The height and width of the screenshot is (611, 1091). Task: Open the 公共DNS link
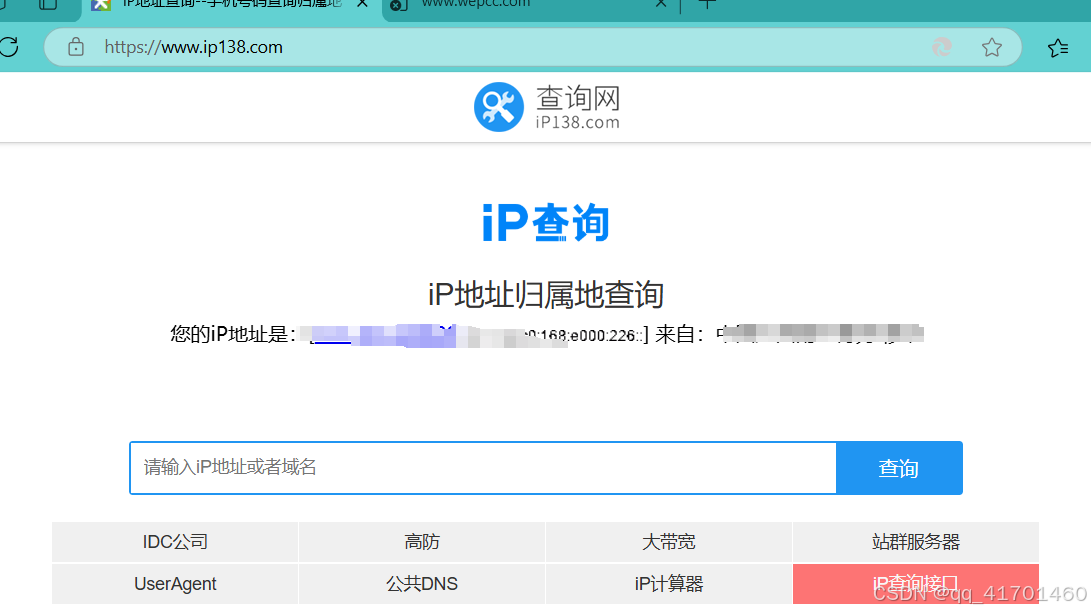(421, 584)
